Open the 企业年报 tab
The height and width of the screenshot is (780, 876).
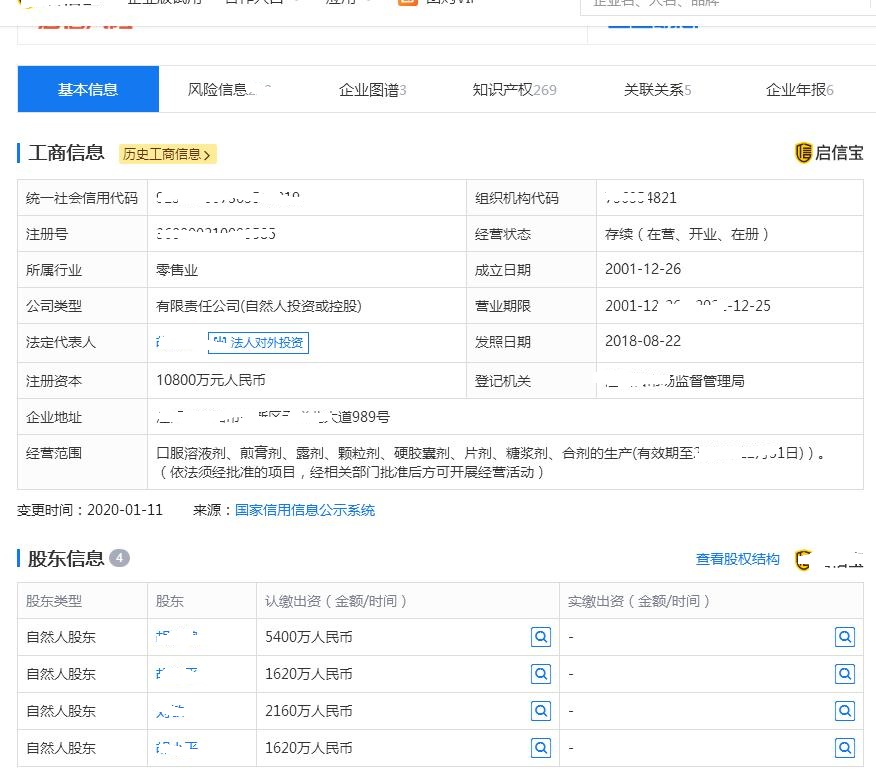pyautogui.click(x=799, y=89)
